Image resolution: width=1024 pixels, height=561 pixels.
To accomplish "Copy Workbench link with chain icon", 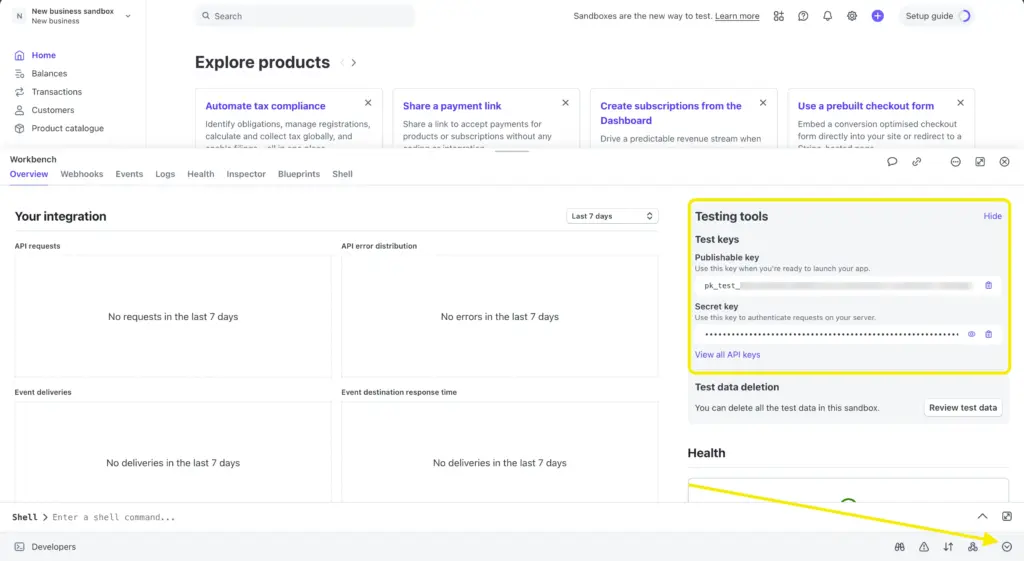I will pyautogui.click(x=917, y=161).
